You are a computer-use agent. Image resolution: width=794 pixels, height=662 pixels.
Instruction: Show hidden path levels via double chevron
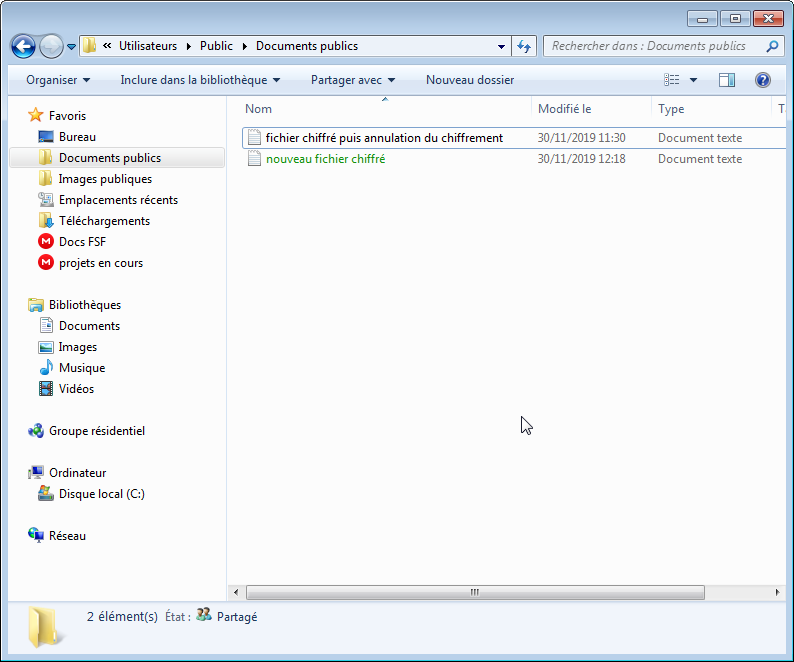click(x=107, y=46)
